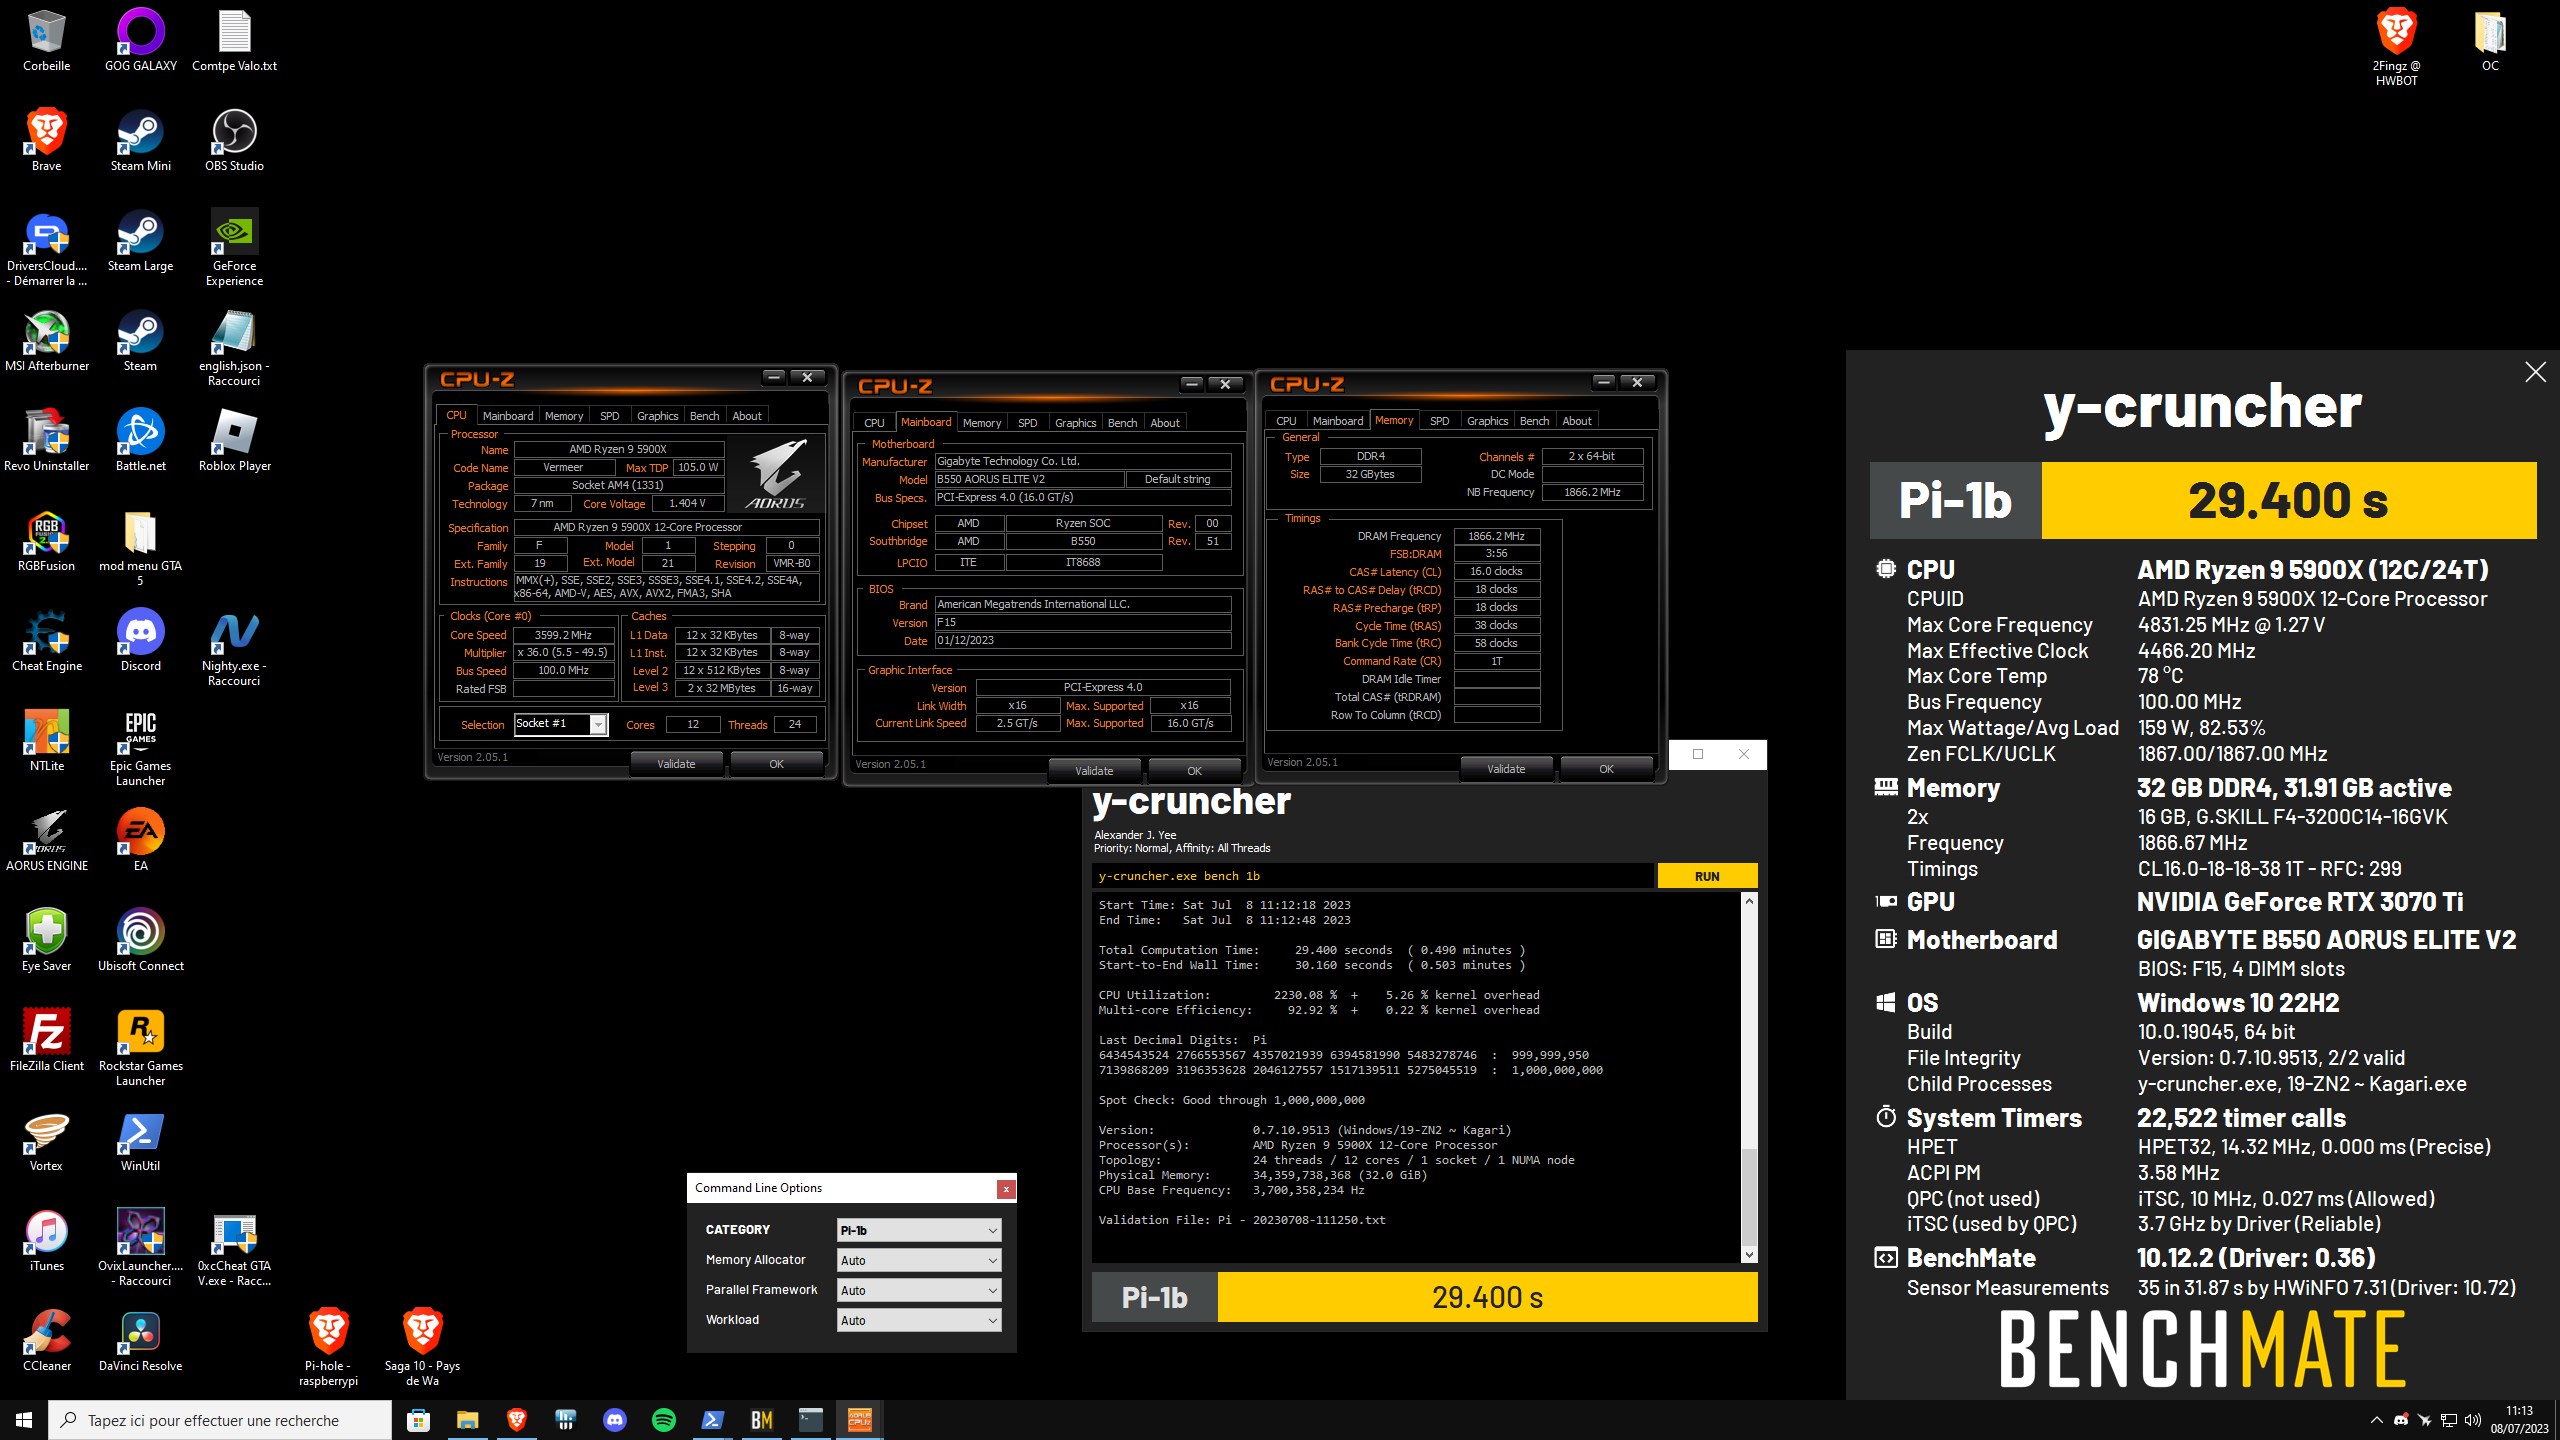Screen dimensions: 2560x1440
Task: Open the Ubisoft Connect shortcut
Action: 140,940
